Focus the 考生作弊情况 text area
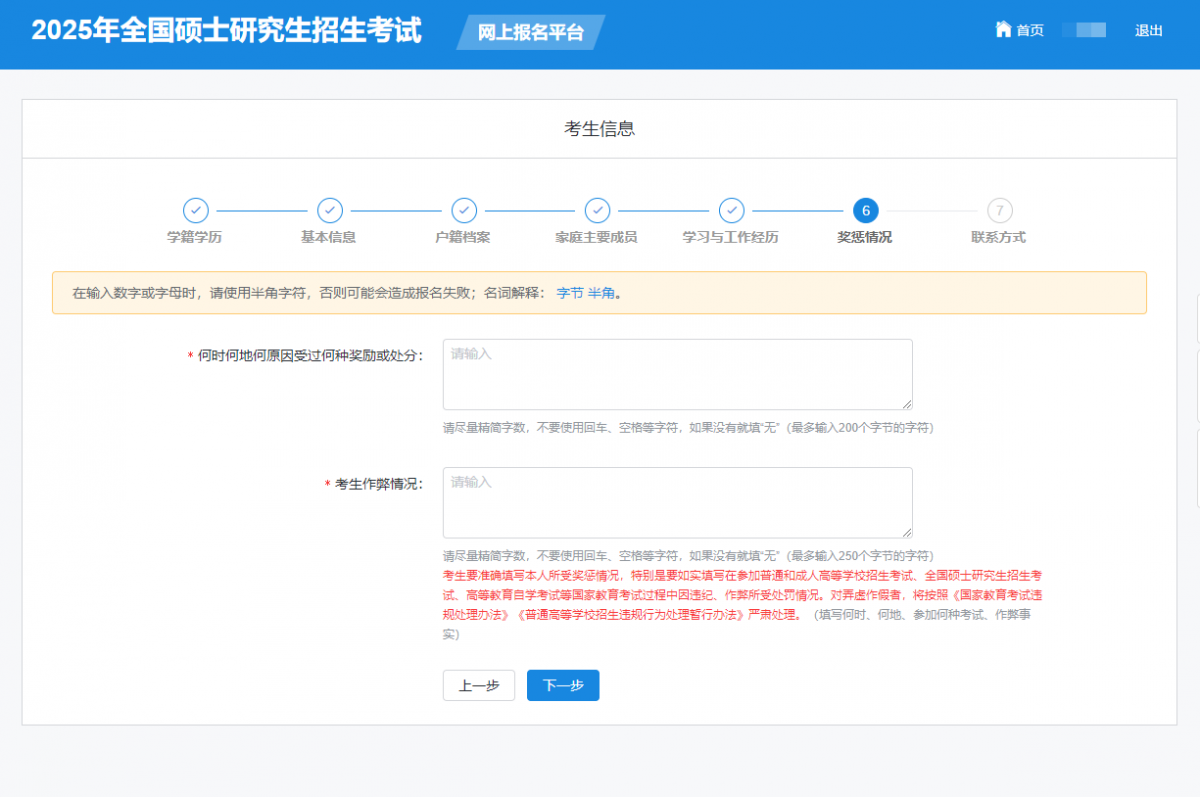The height and width of the screenshot is (797, 1200). point(677,502)
